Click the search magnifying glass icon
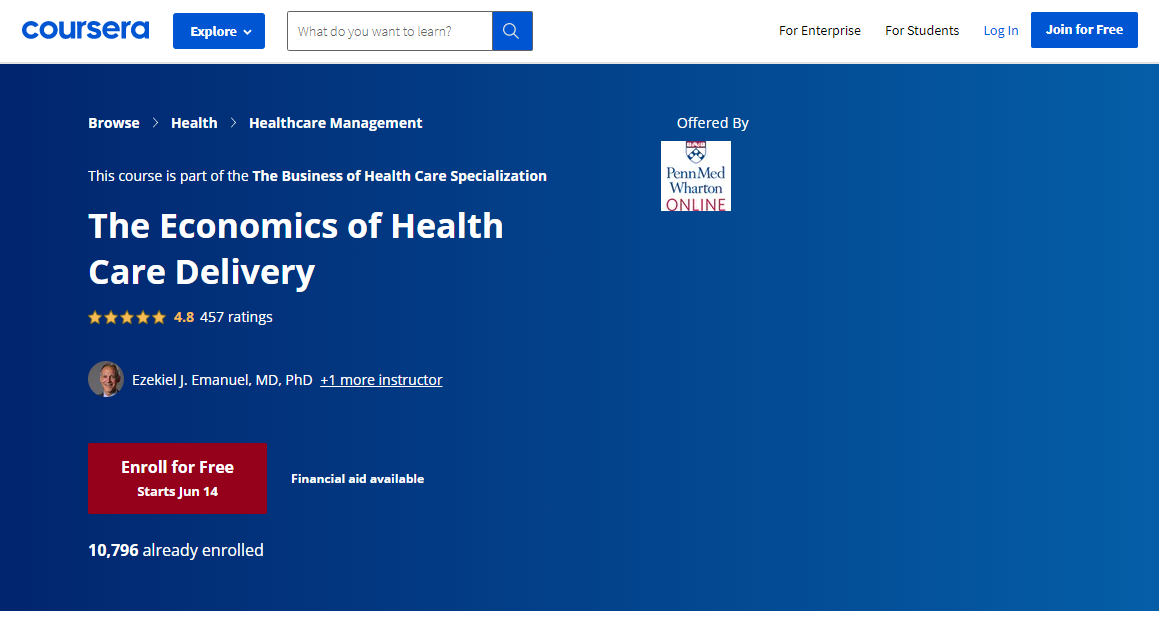 (512, 31)
